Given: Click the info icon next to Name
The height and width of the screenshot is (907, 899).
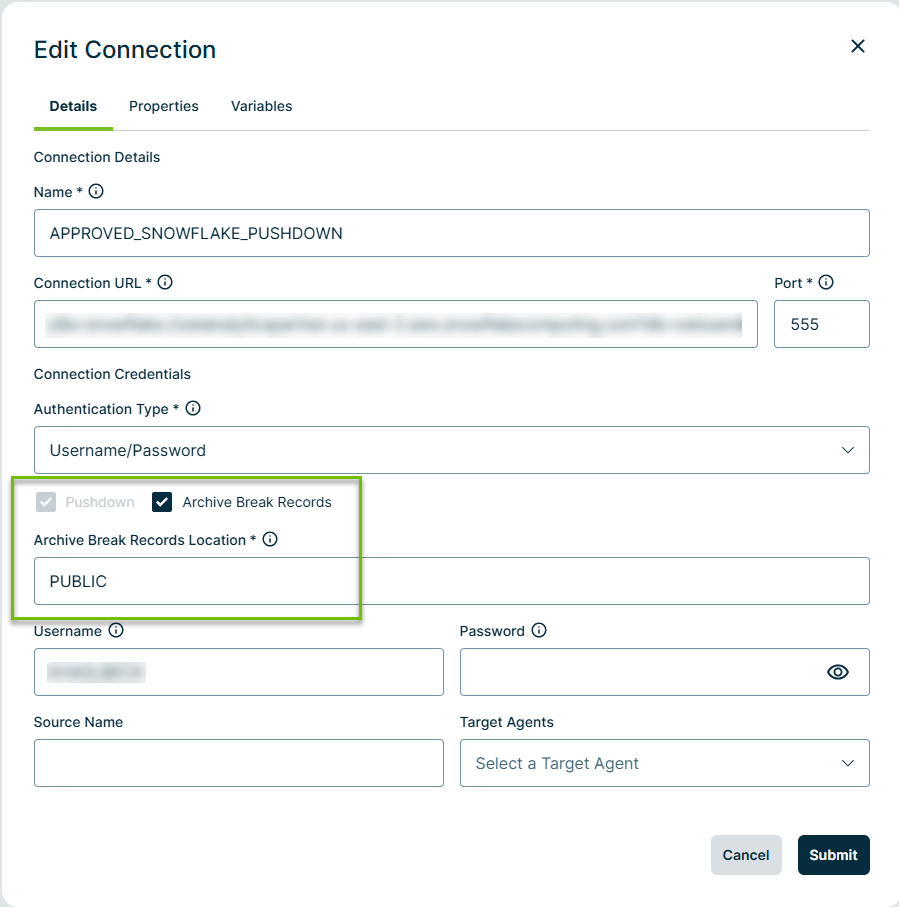Looking at the screenshot, I should 96,191.
